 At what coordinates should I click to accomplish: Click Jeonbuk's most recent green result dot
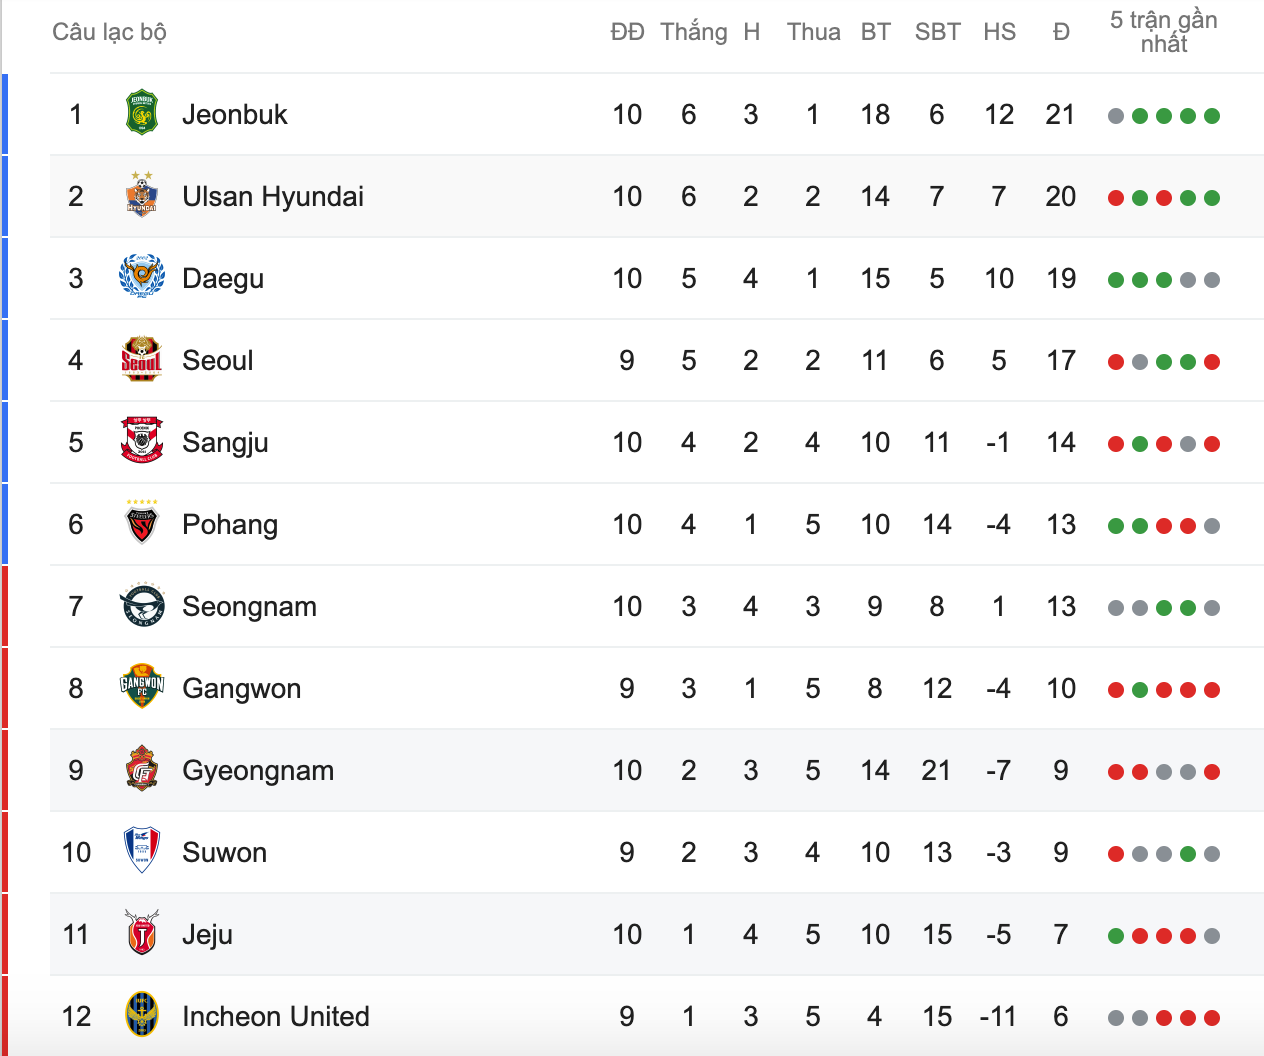(x=1212, y=116)
